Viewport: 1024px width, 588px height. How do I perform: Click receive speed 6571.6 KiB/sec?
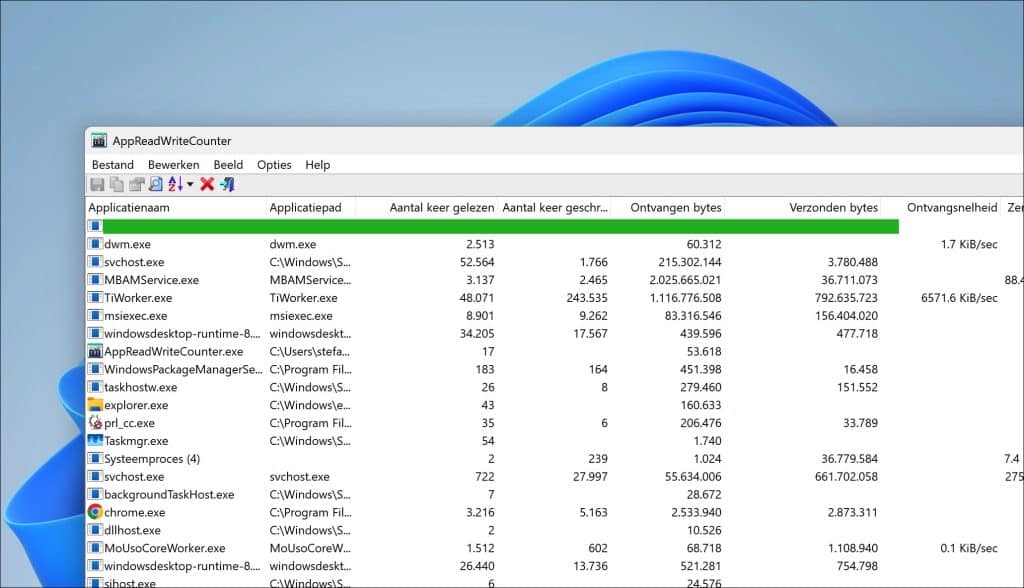[x=959, y=298]
